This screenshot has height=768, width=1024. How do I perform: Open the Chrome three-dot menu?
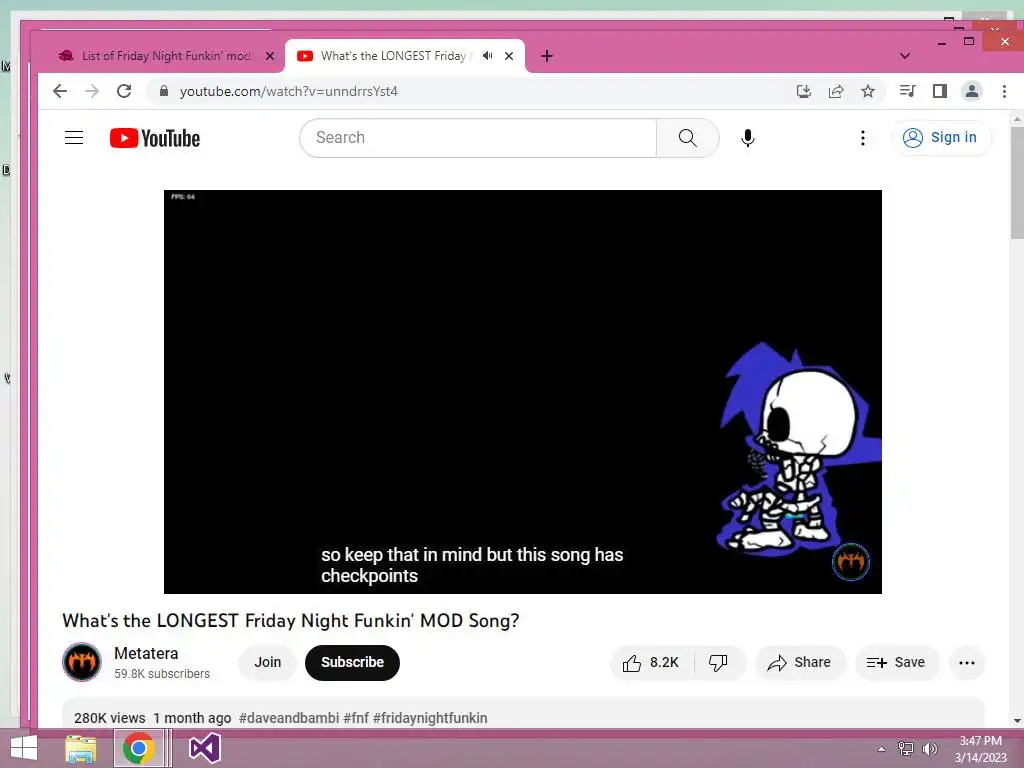click(1004, 91)
